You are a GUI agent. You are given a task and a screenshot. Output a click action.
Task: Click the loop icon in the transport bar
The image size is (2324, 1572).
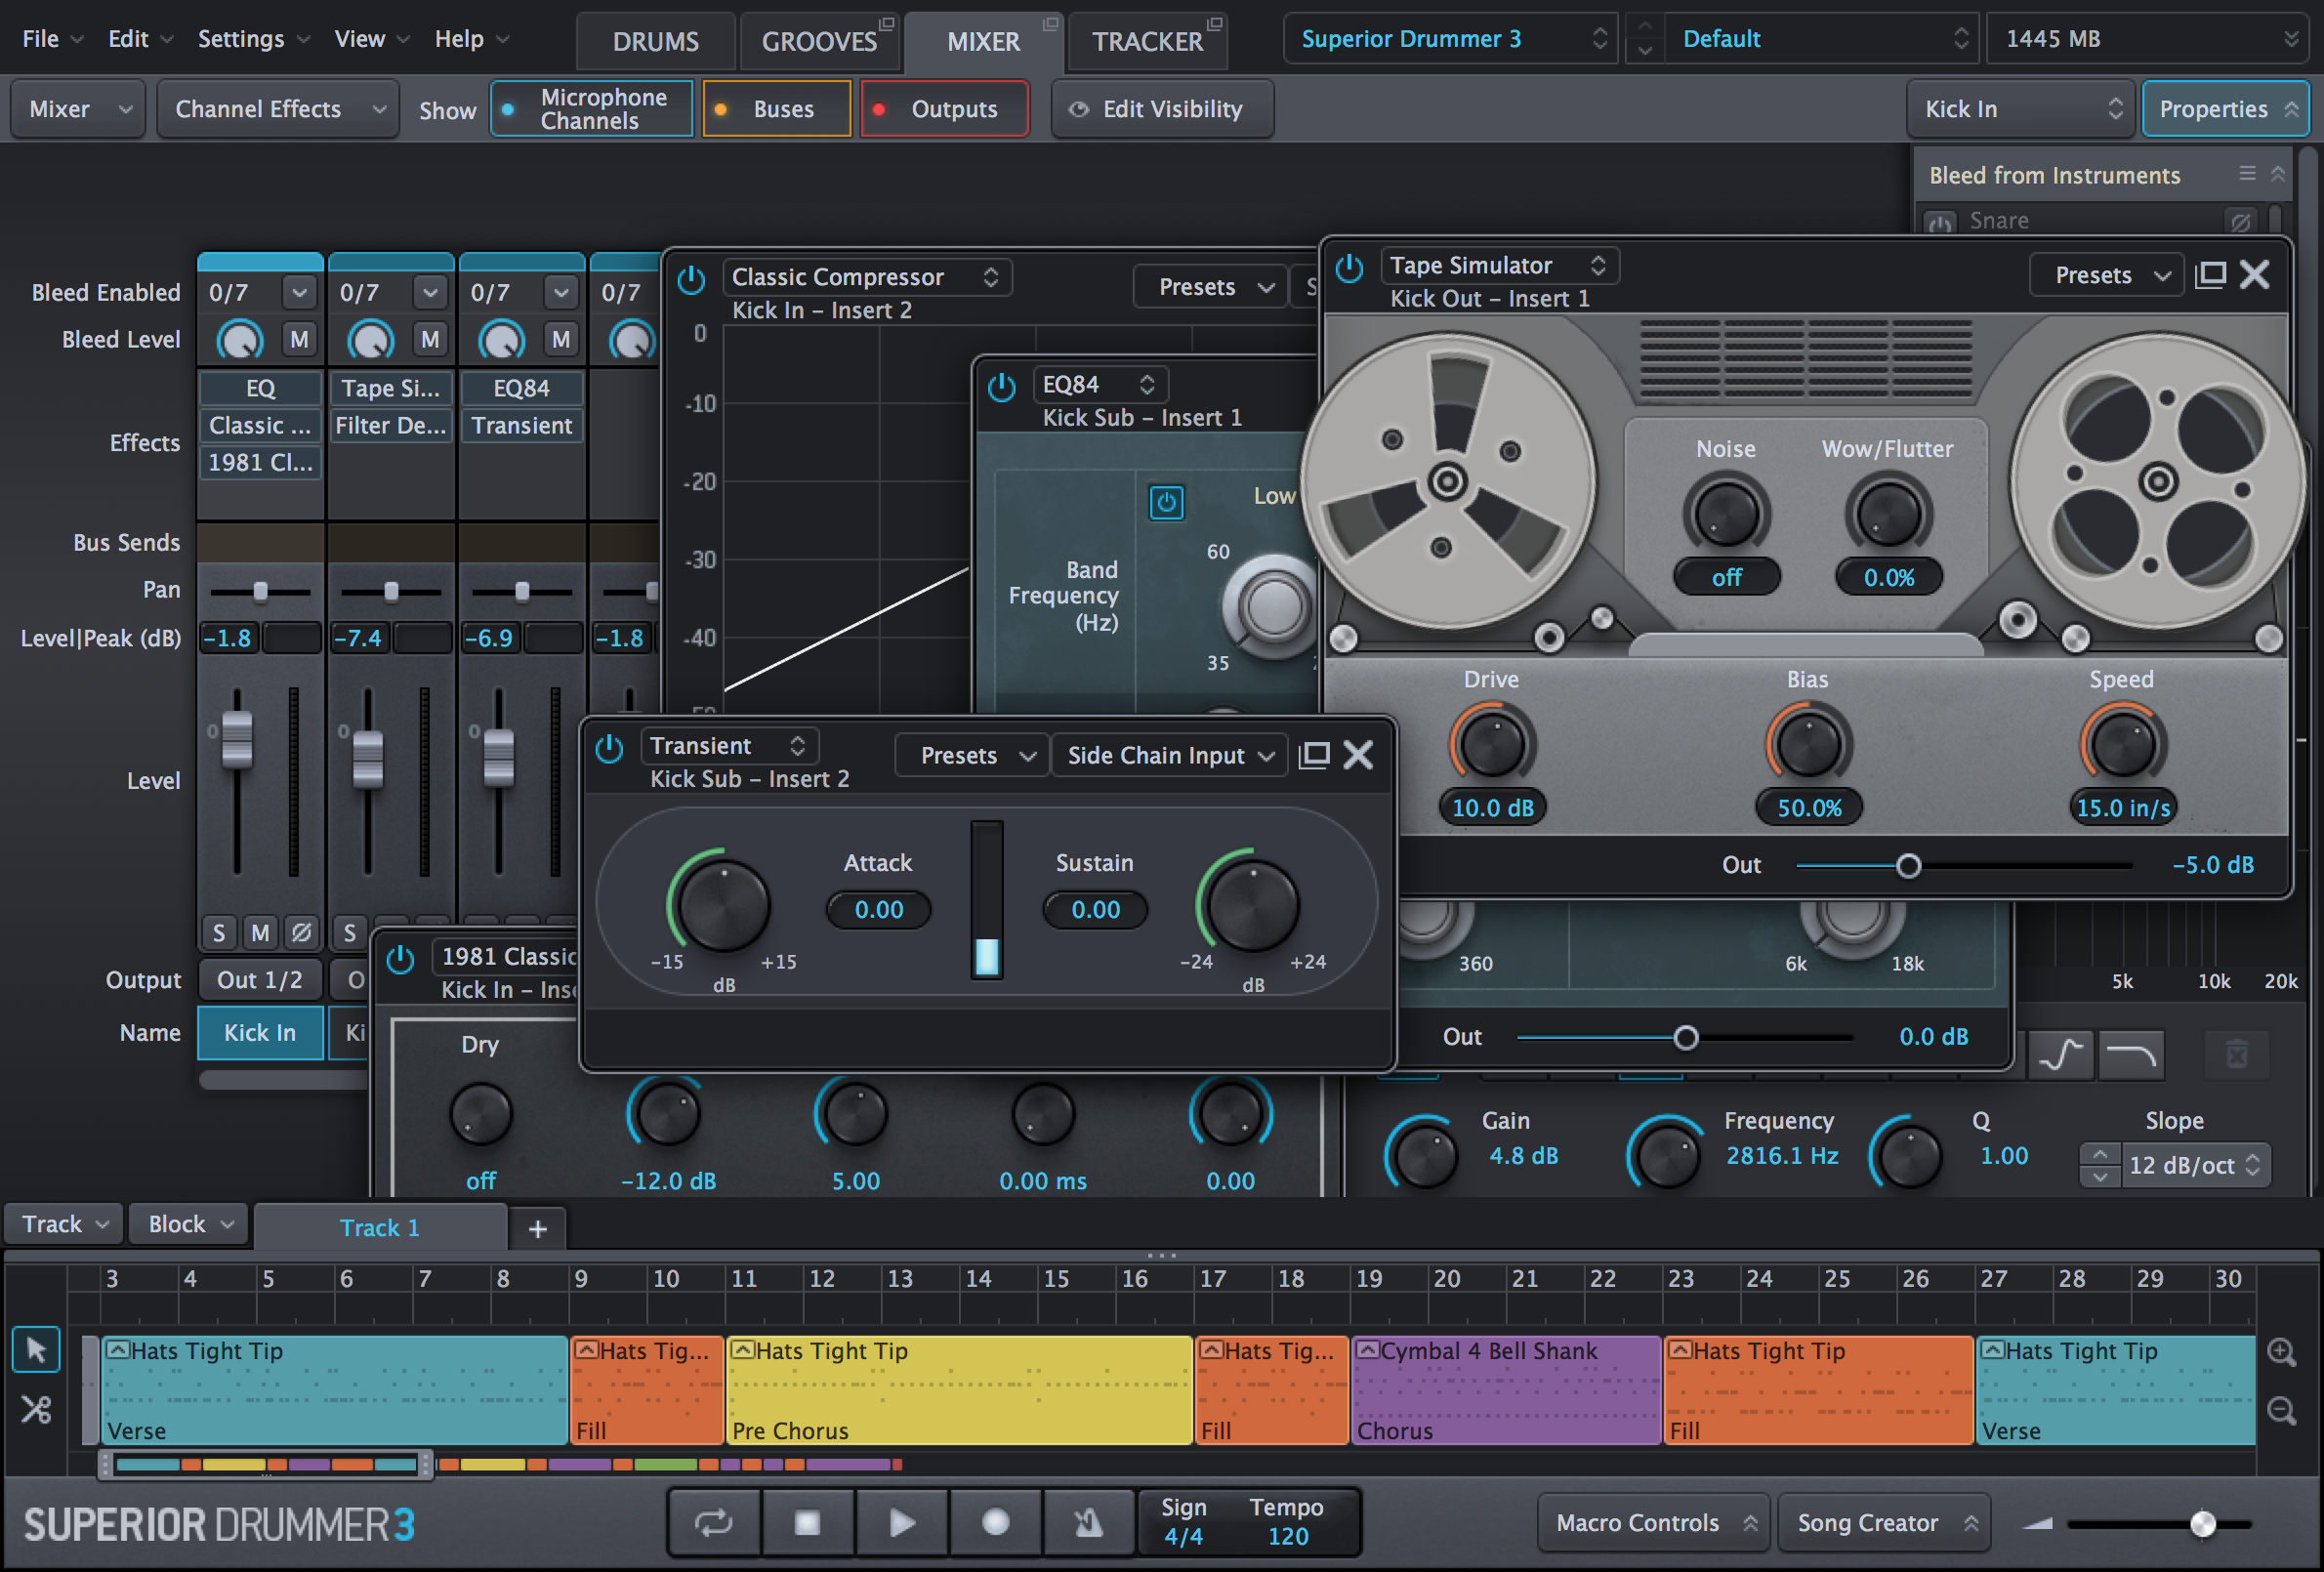[x=713, y=1522]
